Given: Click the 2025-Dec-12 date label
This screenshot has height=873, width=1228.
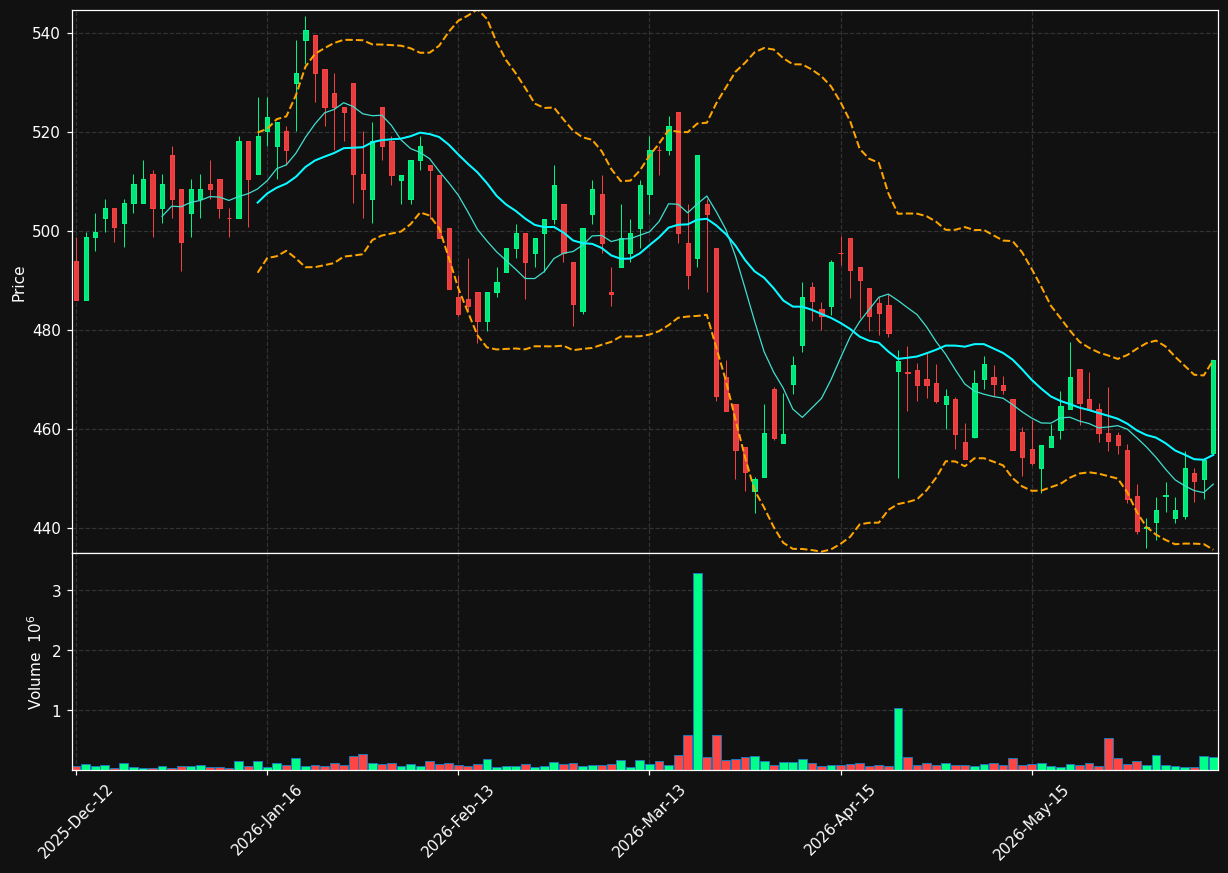Looking at the screenshot, I should point(76,821).
